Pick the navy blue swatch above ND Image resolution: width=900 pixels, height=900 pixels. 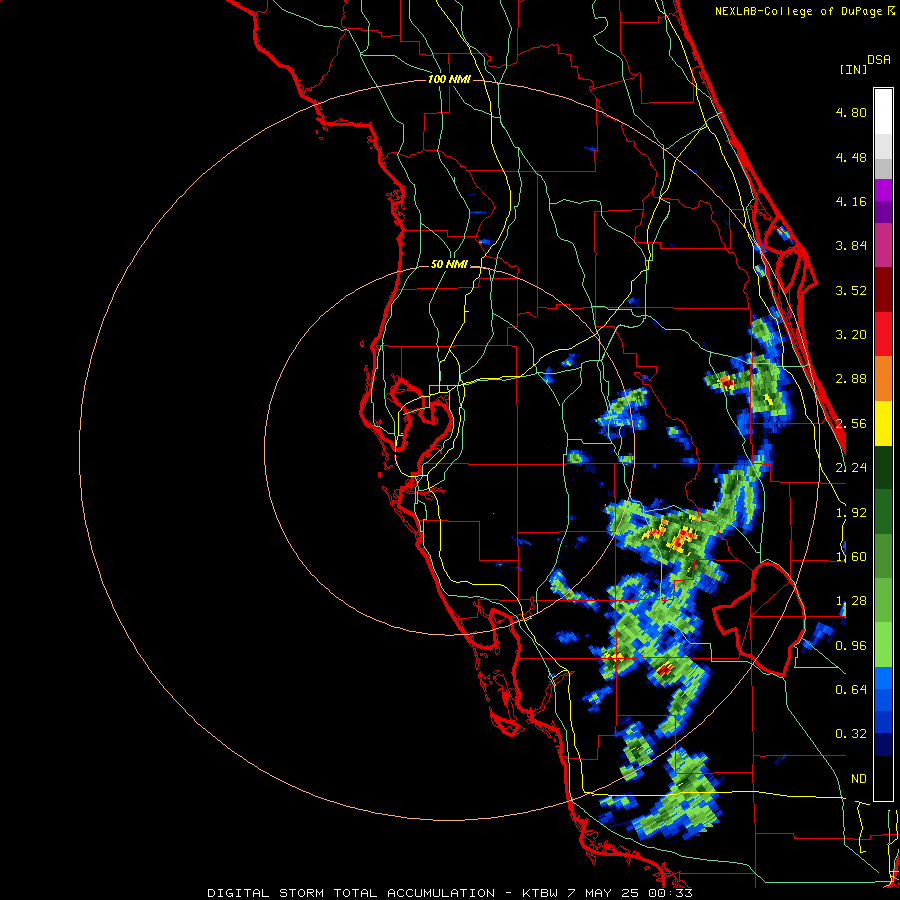tap(883, 745)
